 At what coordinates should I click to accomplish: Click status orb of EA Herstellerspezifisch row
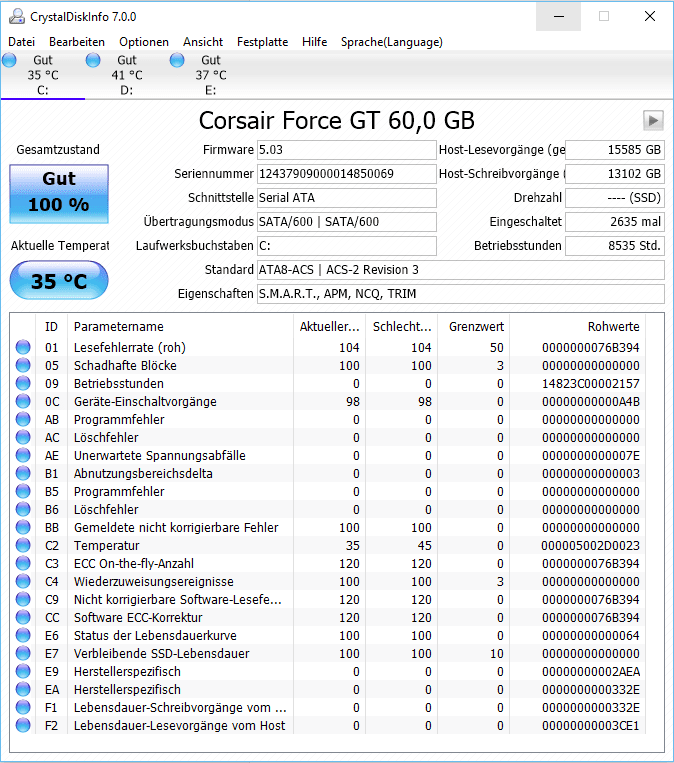[23, 690]
